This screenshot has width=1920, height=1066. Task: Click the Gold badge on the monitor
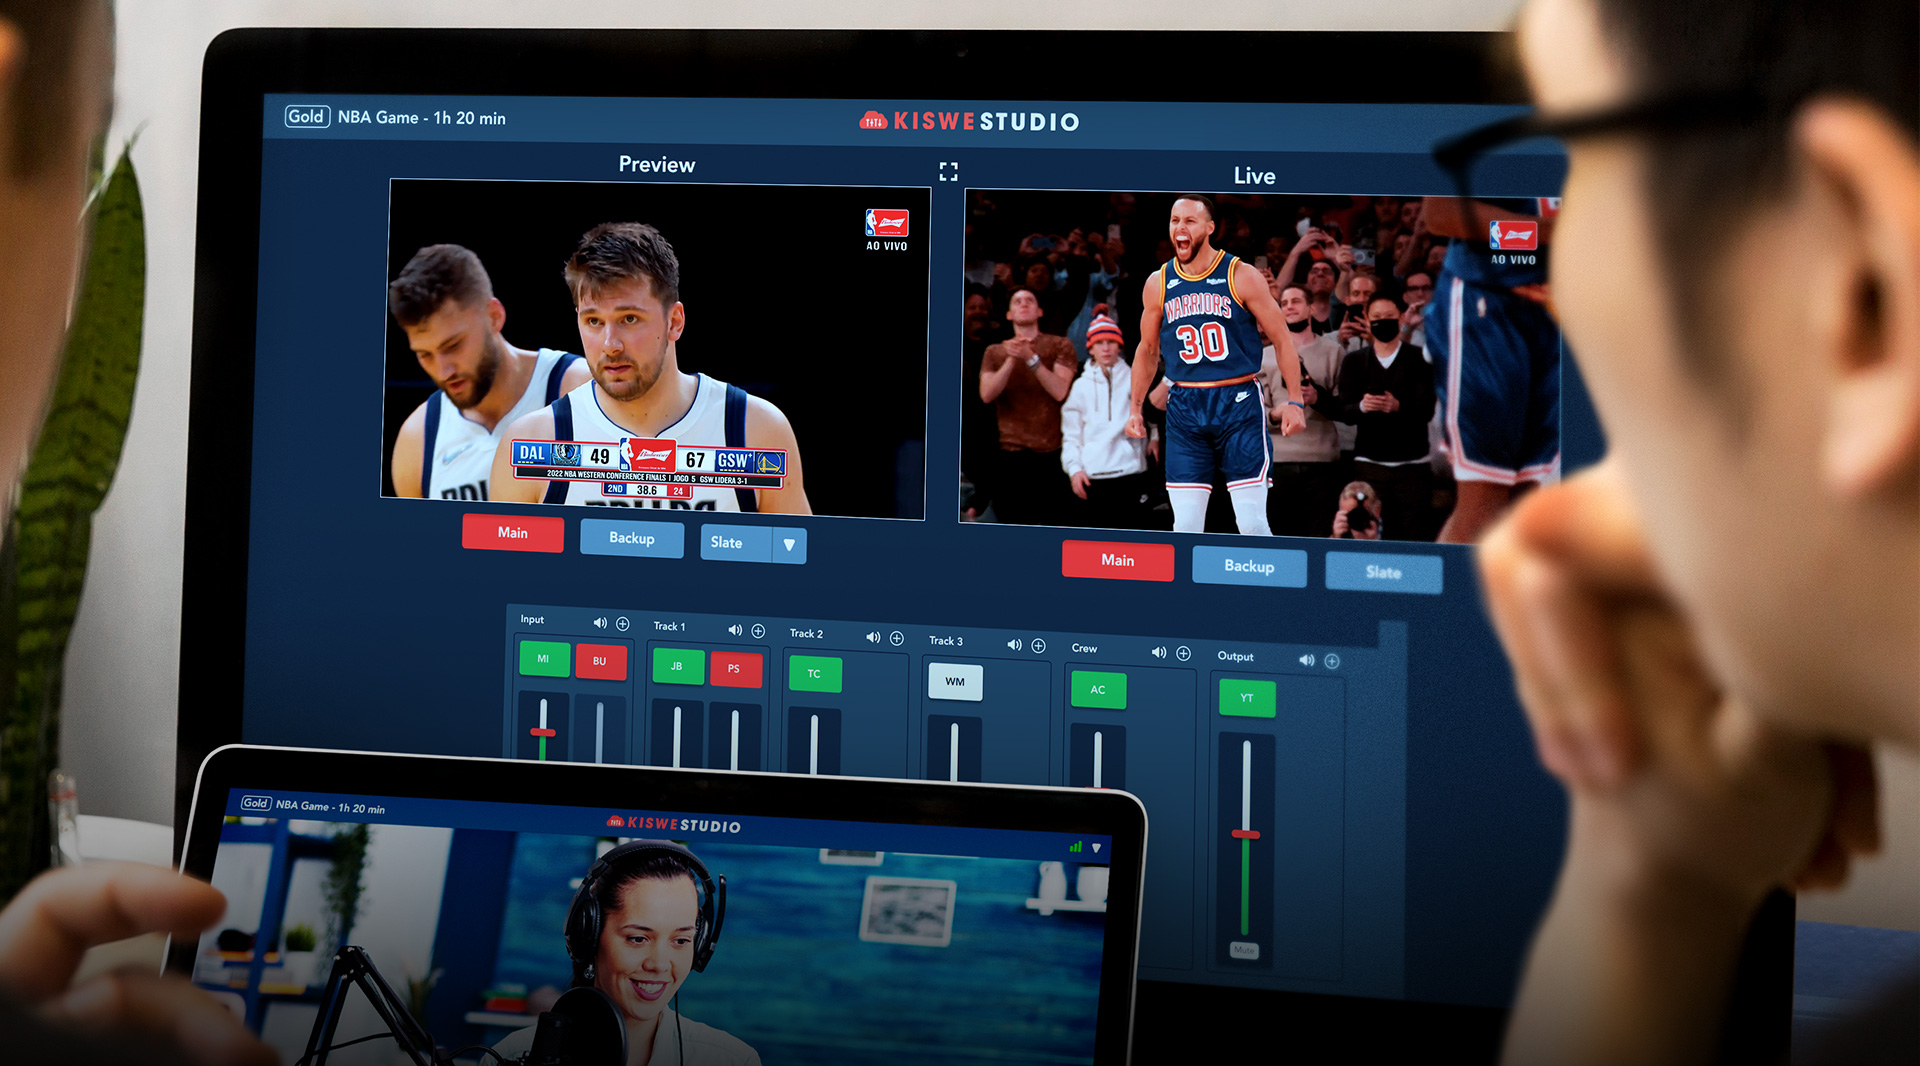pyautogui.click(x=306, y=116)
